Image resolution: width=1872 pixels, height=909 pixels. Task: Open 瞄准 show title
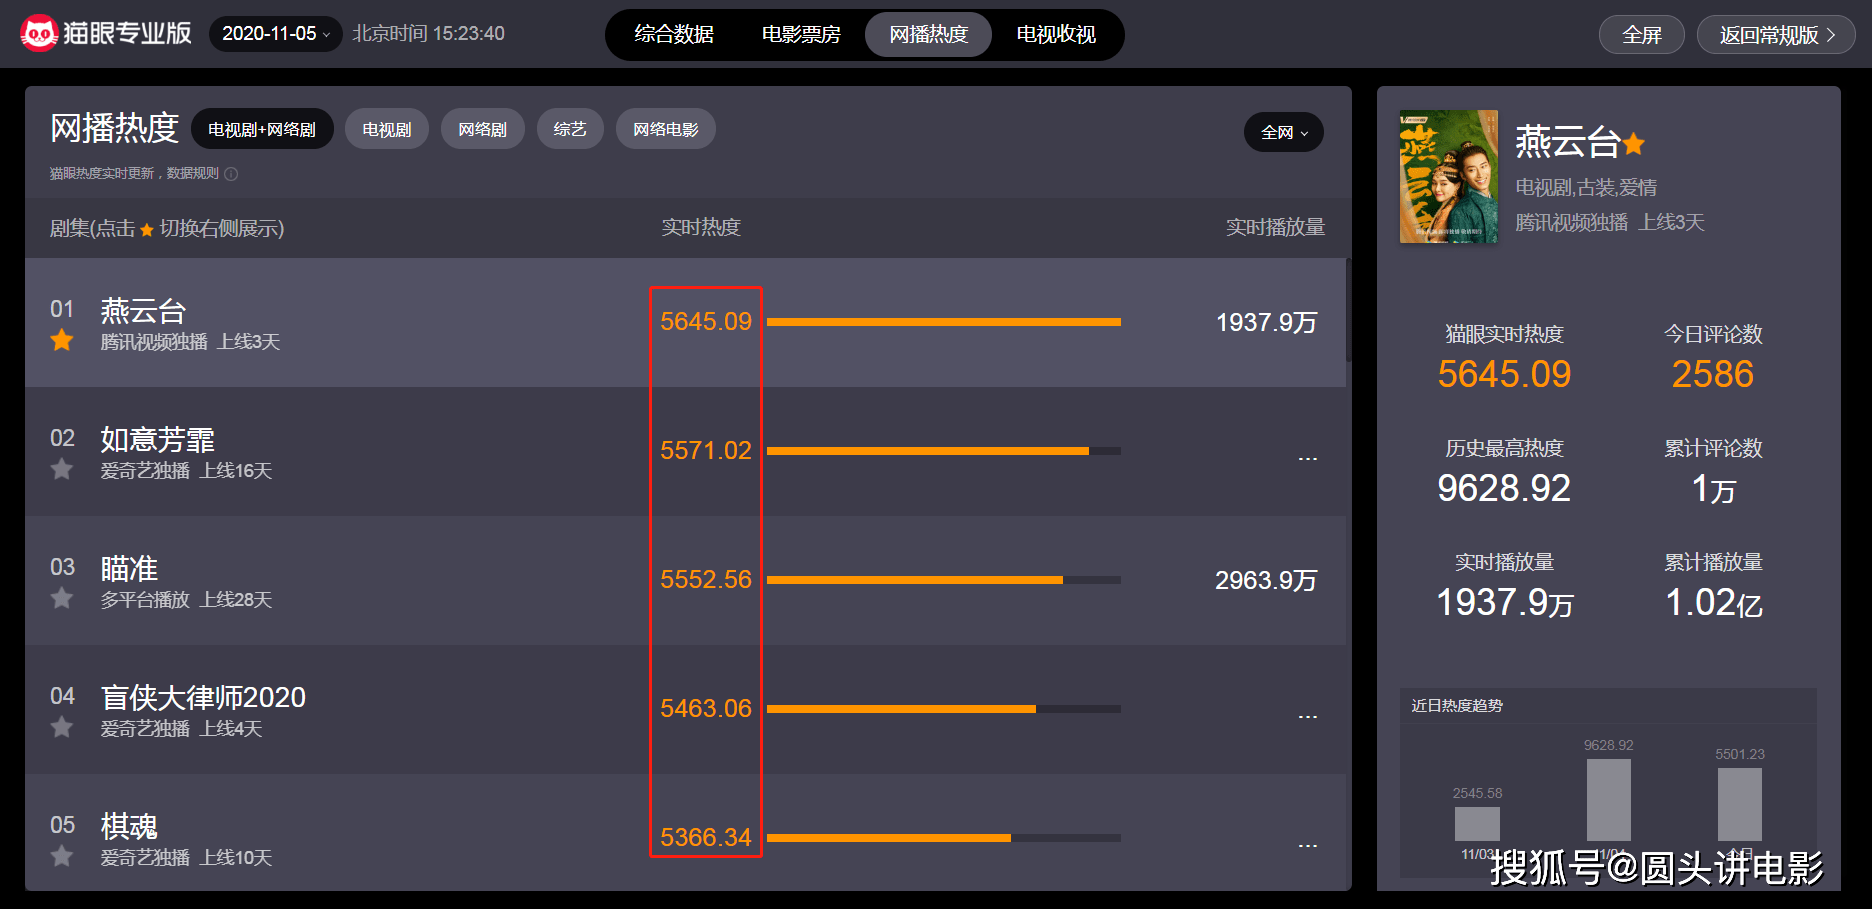129,569
